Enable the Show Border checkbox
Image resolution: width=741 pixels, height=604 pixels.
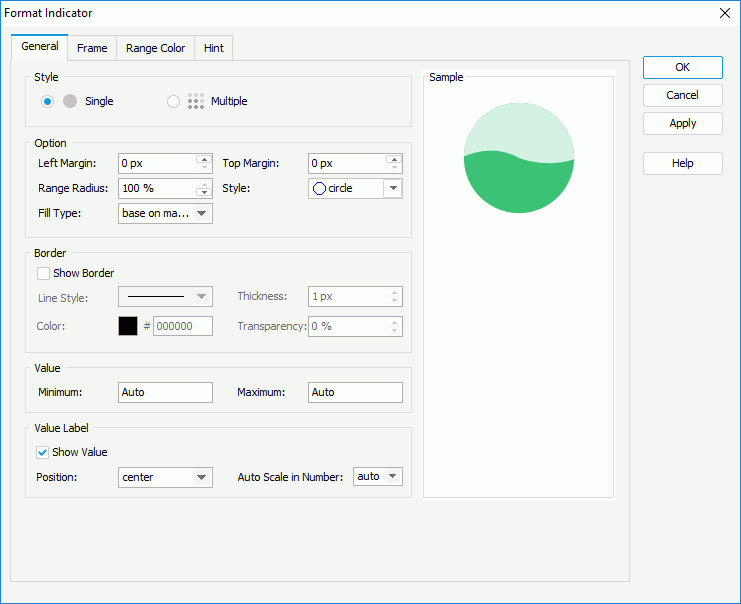point(43,273)
